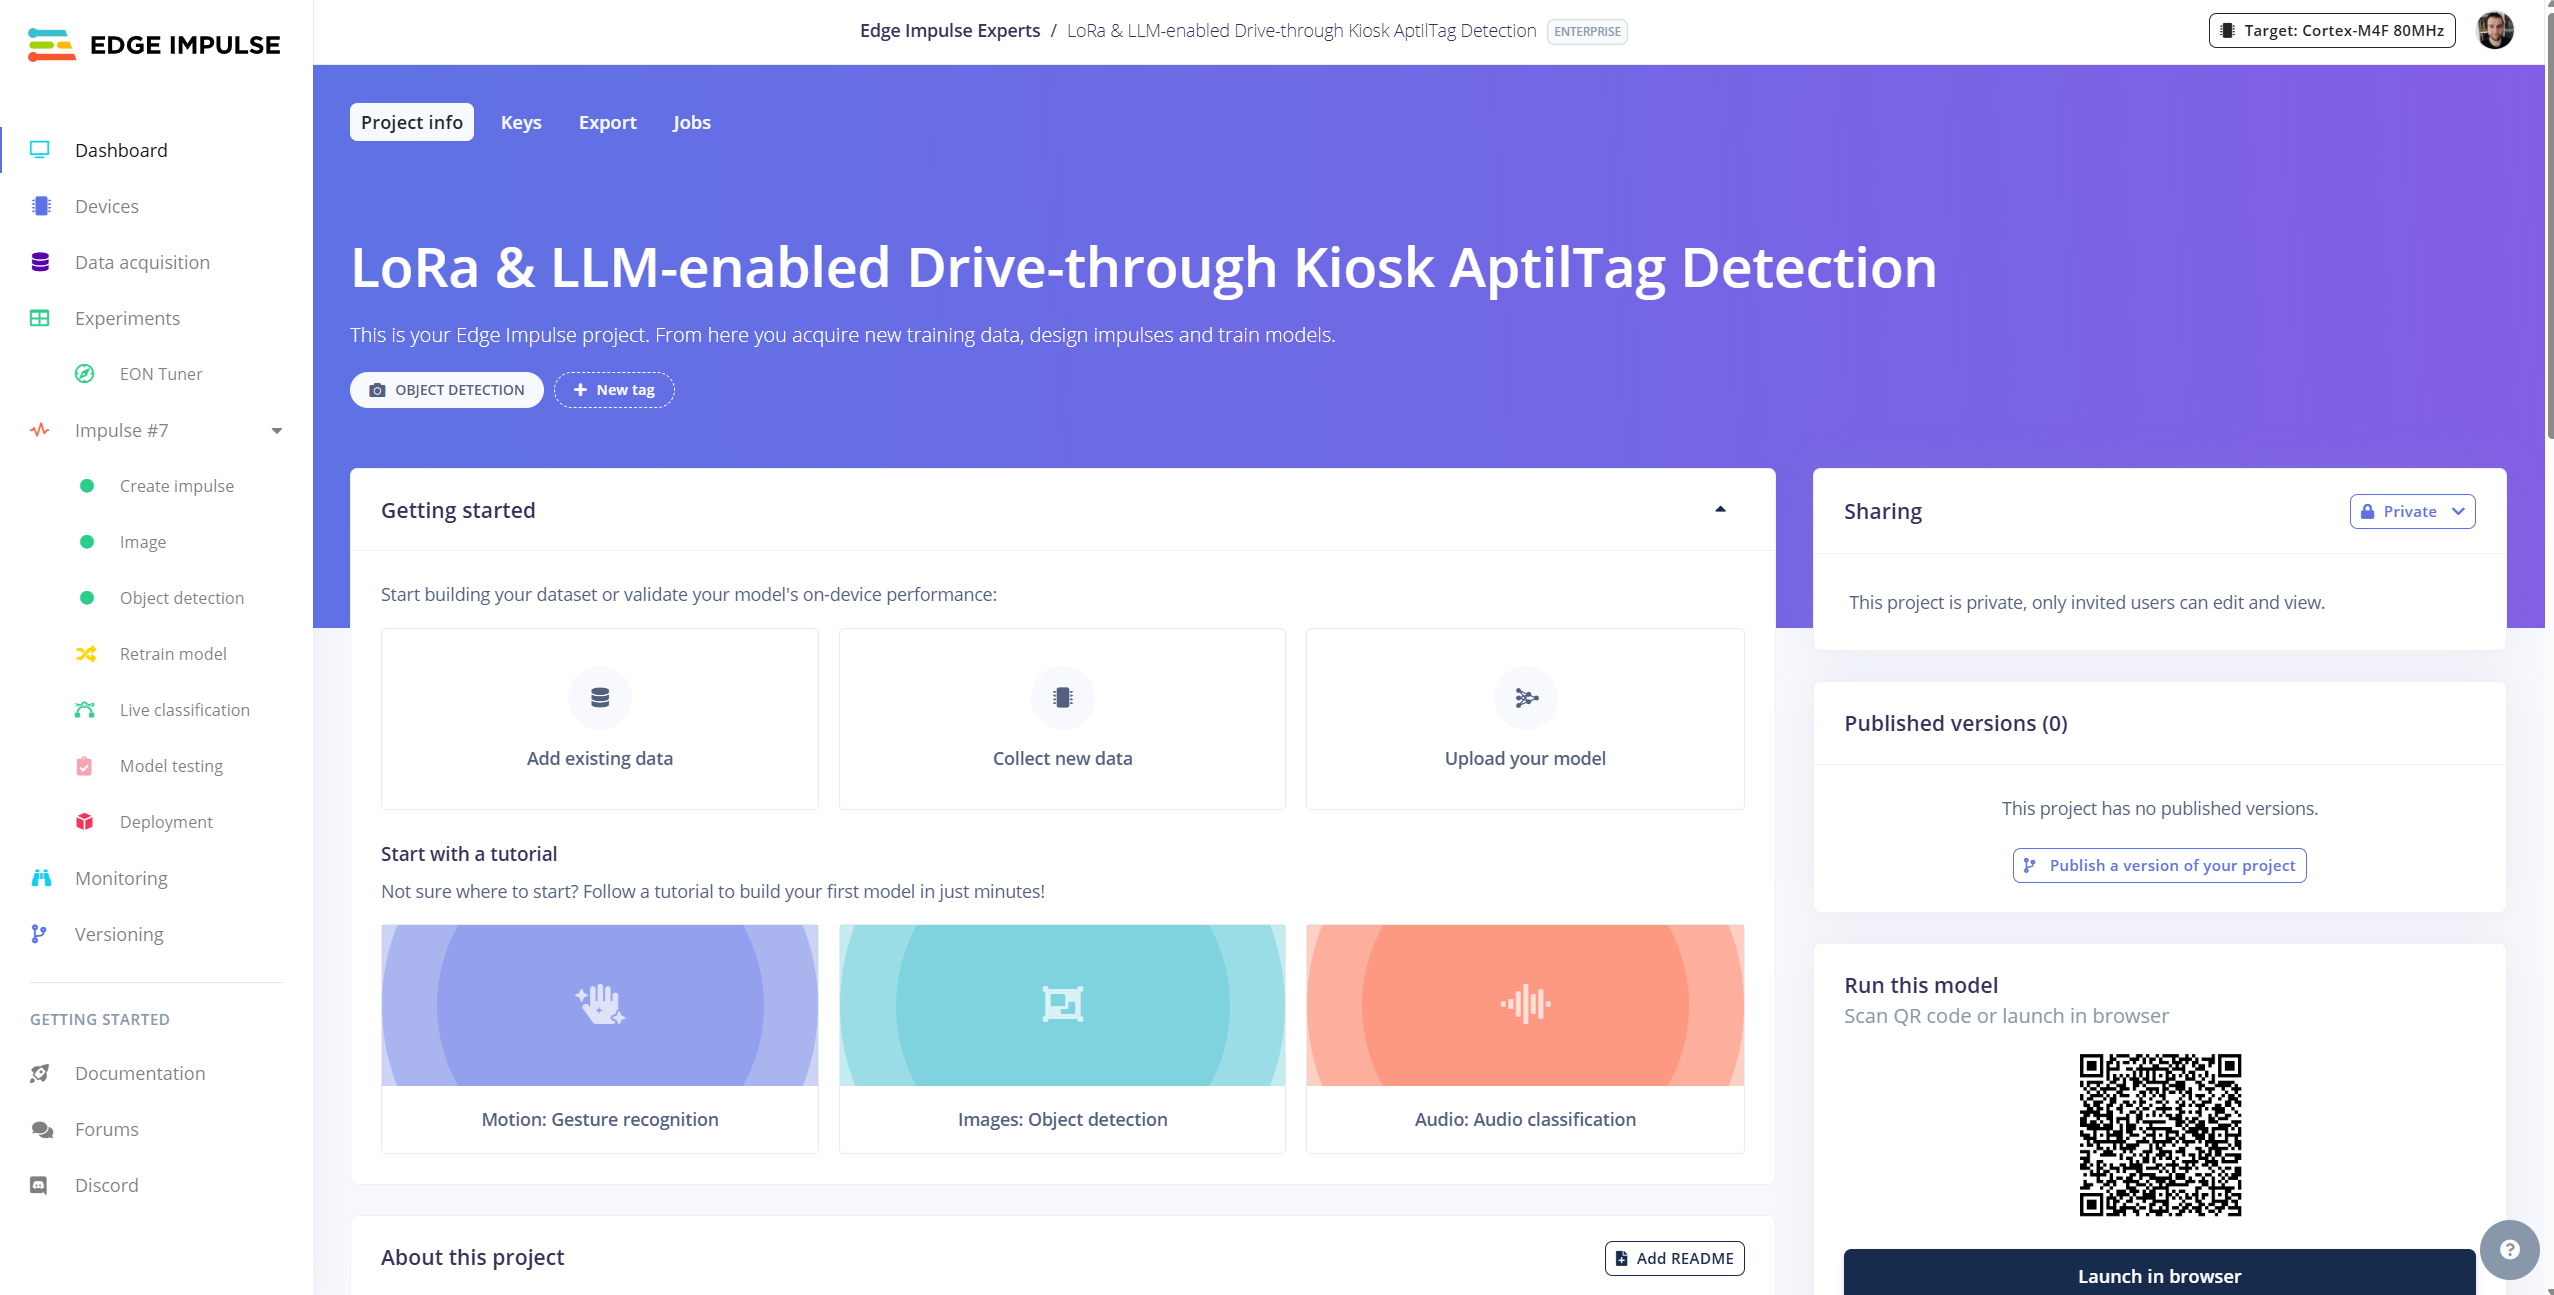Expand the Impulse #7 dropdown arrow

click(x=277, y=431)
